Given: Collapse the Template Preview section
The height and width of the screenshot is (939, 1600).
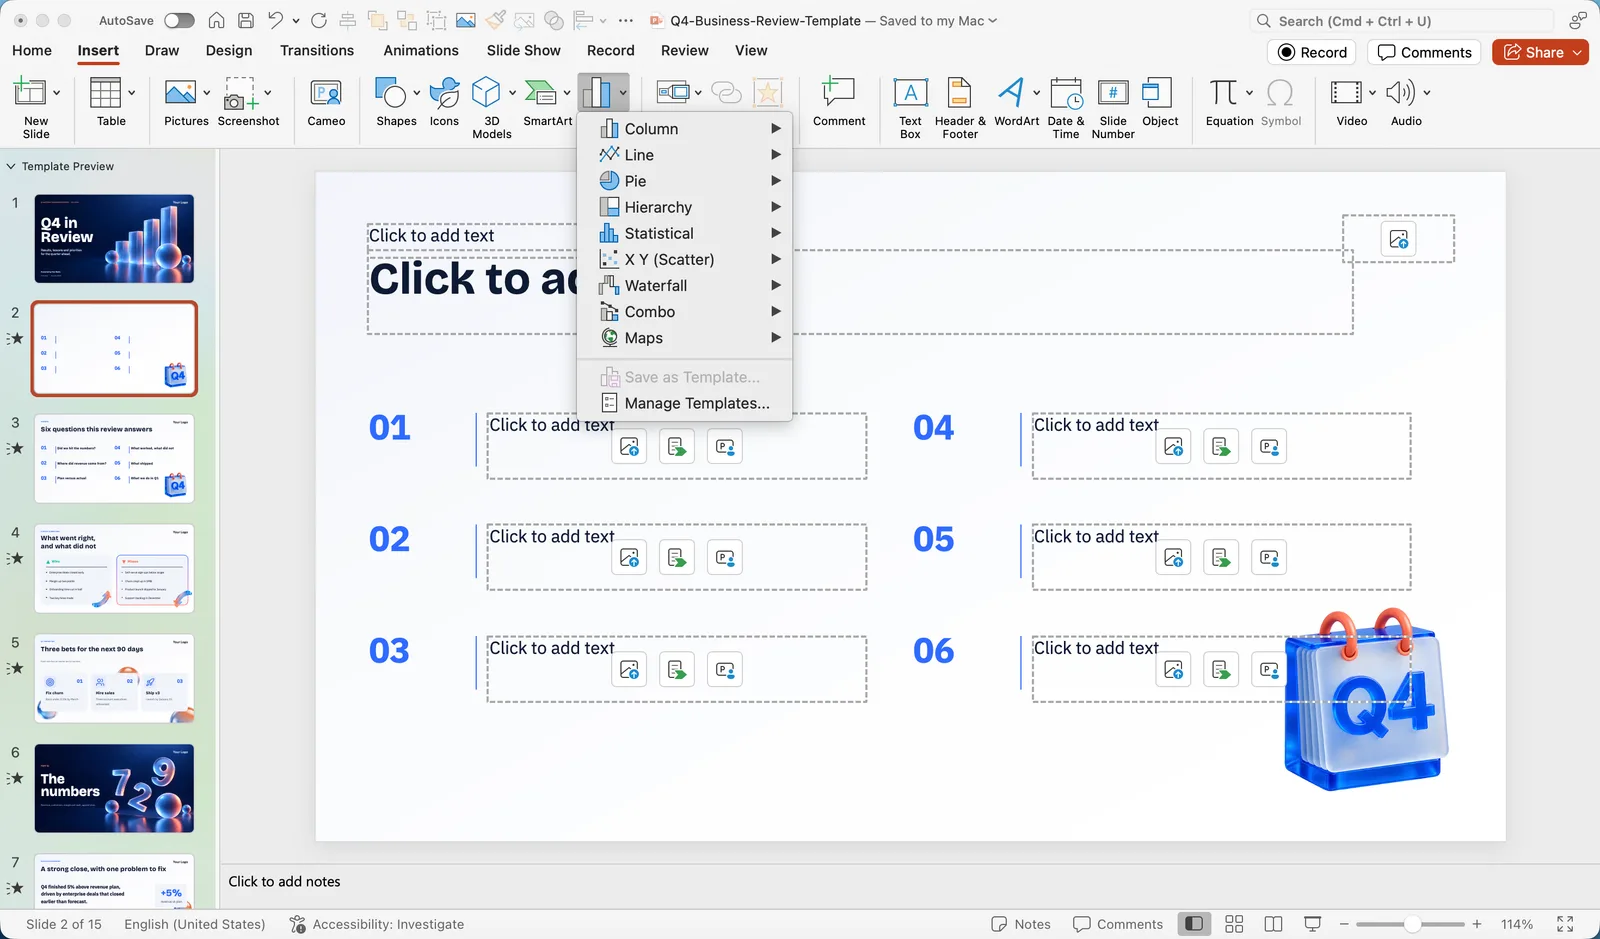Looking at the screenshot, I should point(11,166).
